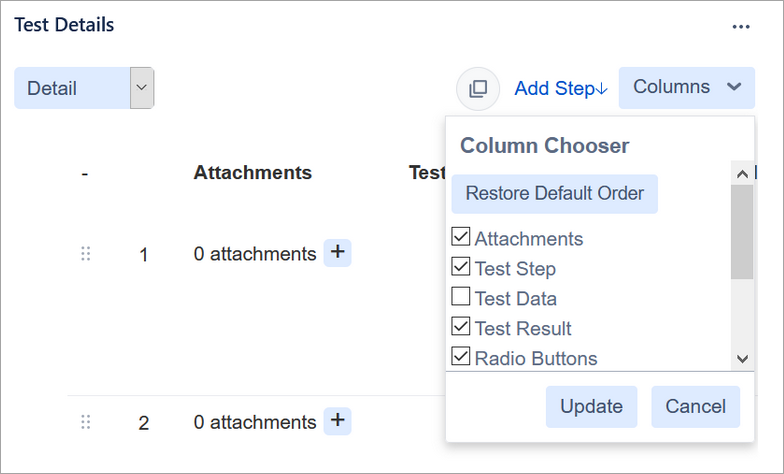Click drag handle icon for step 2

[85, 423]
